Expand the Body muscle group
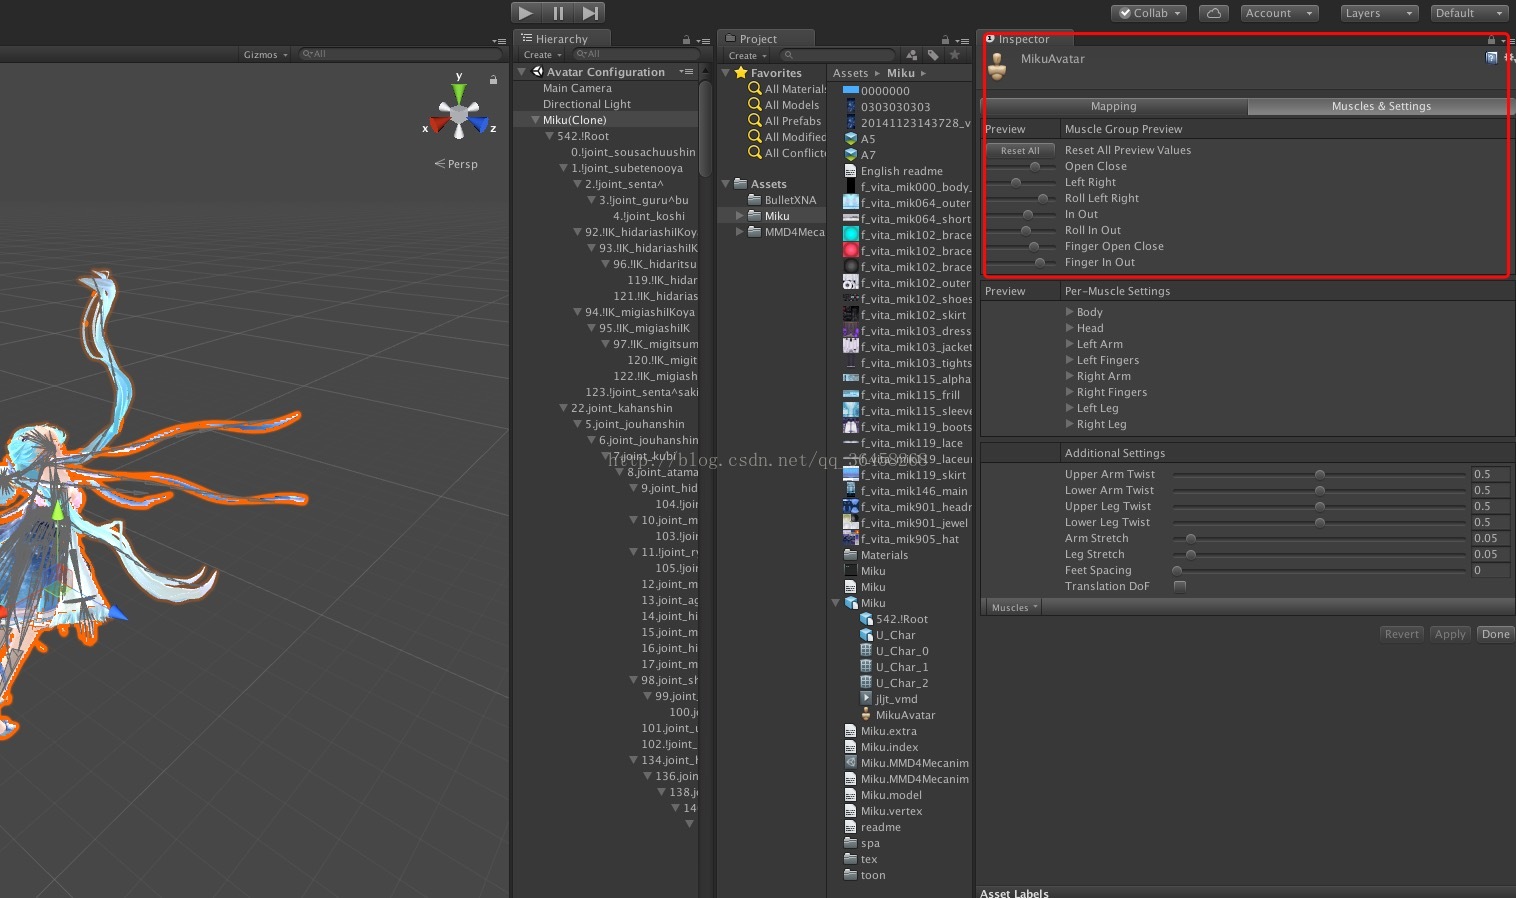 pyautogui.click(x=1069, y=312)
